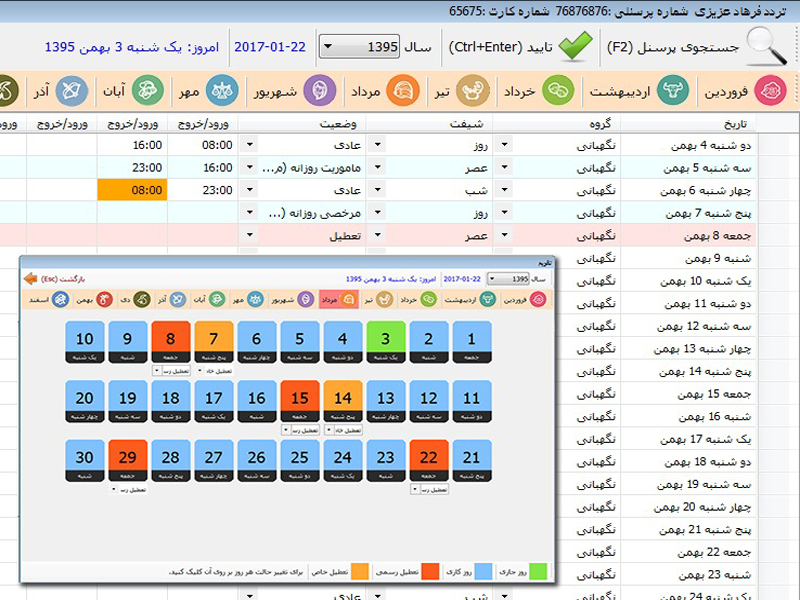Click the Back (Esc) link in popup
The image size is (800, 600).
[x=63, y=279]
